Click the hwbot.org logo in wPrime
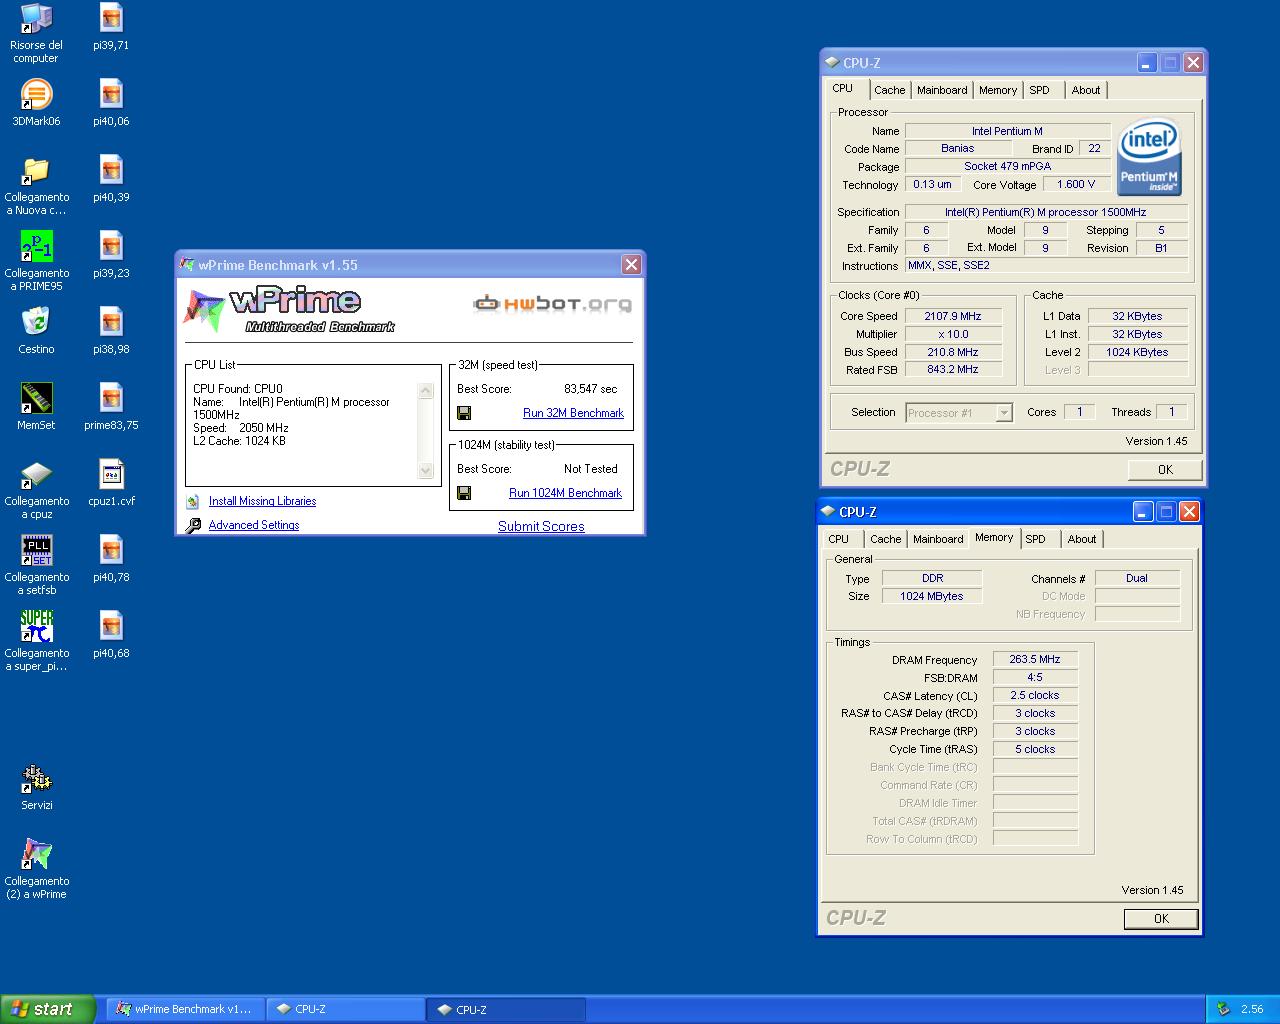1280x1024 pixels. pyautogui.click(x=552, y=303)
